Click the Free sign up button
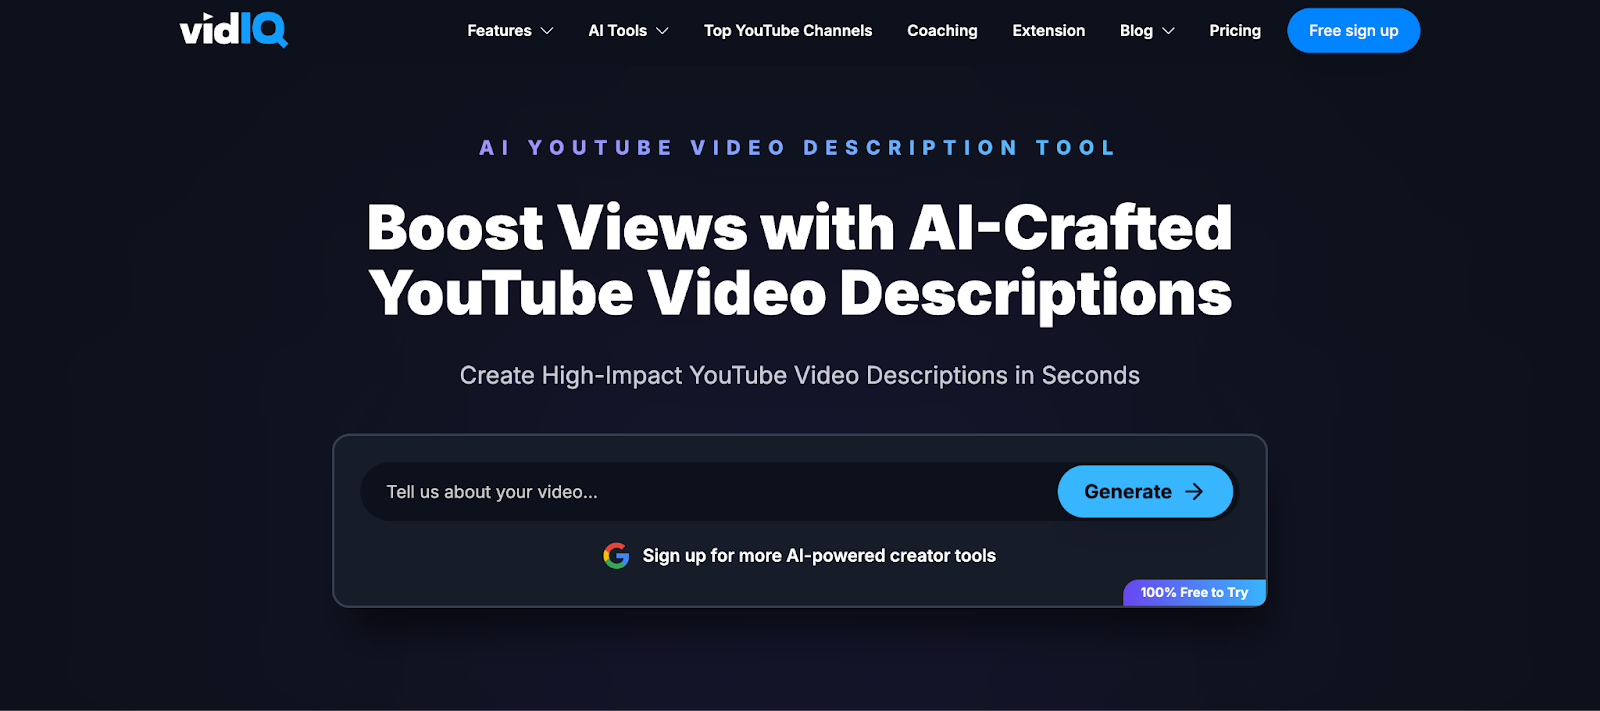 point(1354,31)
